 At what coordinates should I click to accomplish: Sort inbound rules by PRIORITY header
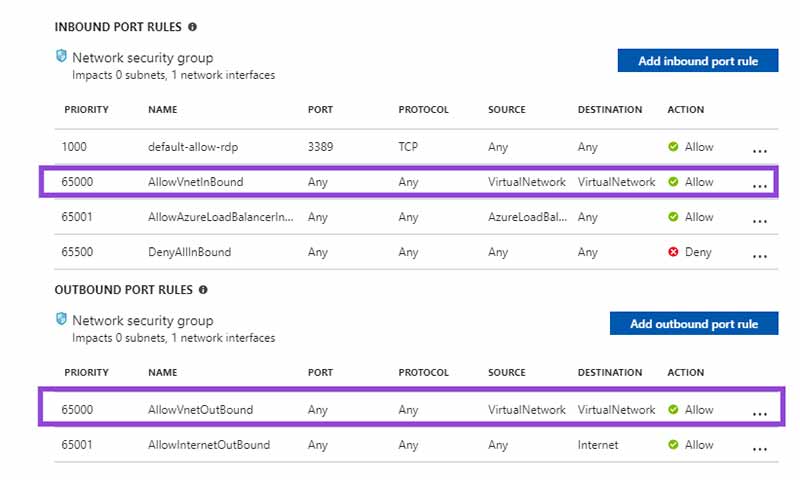tap(86, 110)
